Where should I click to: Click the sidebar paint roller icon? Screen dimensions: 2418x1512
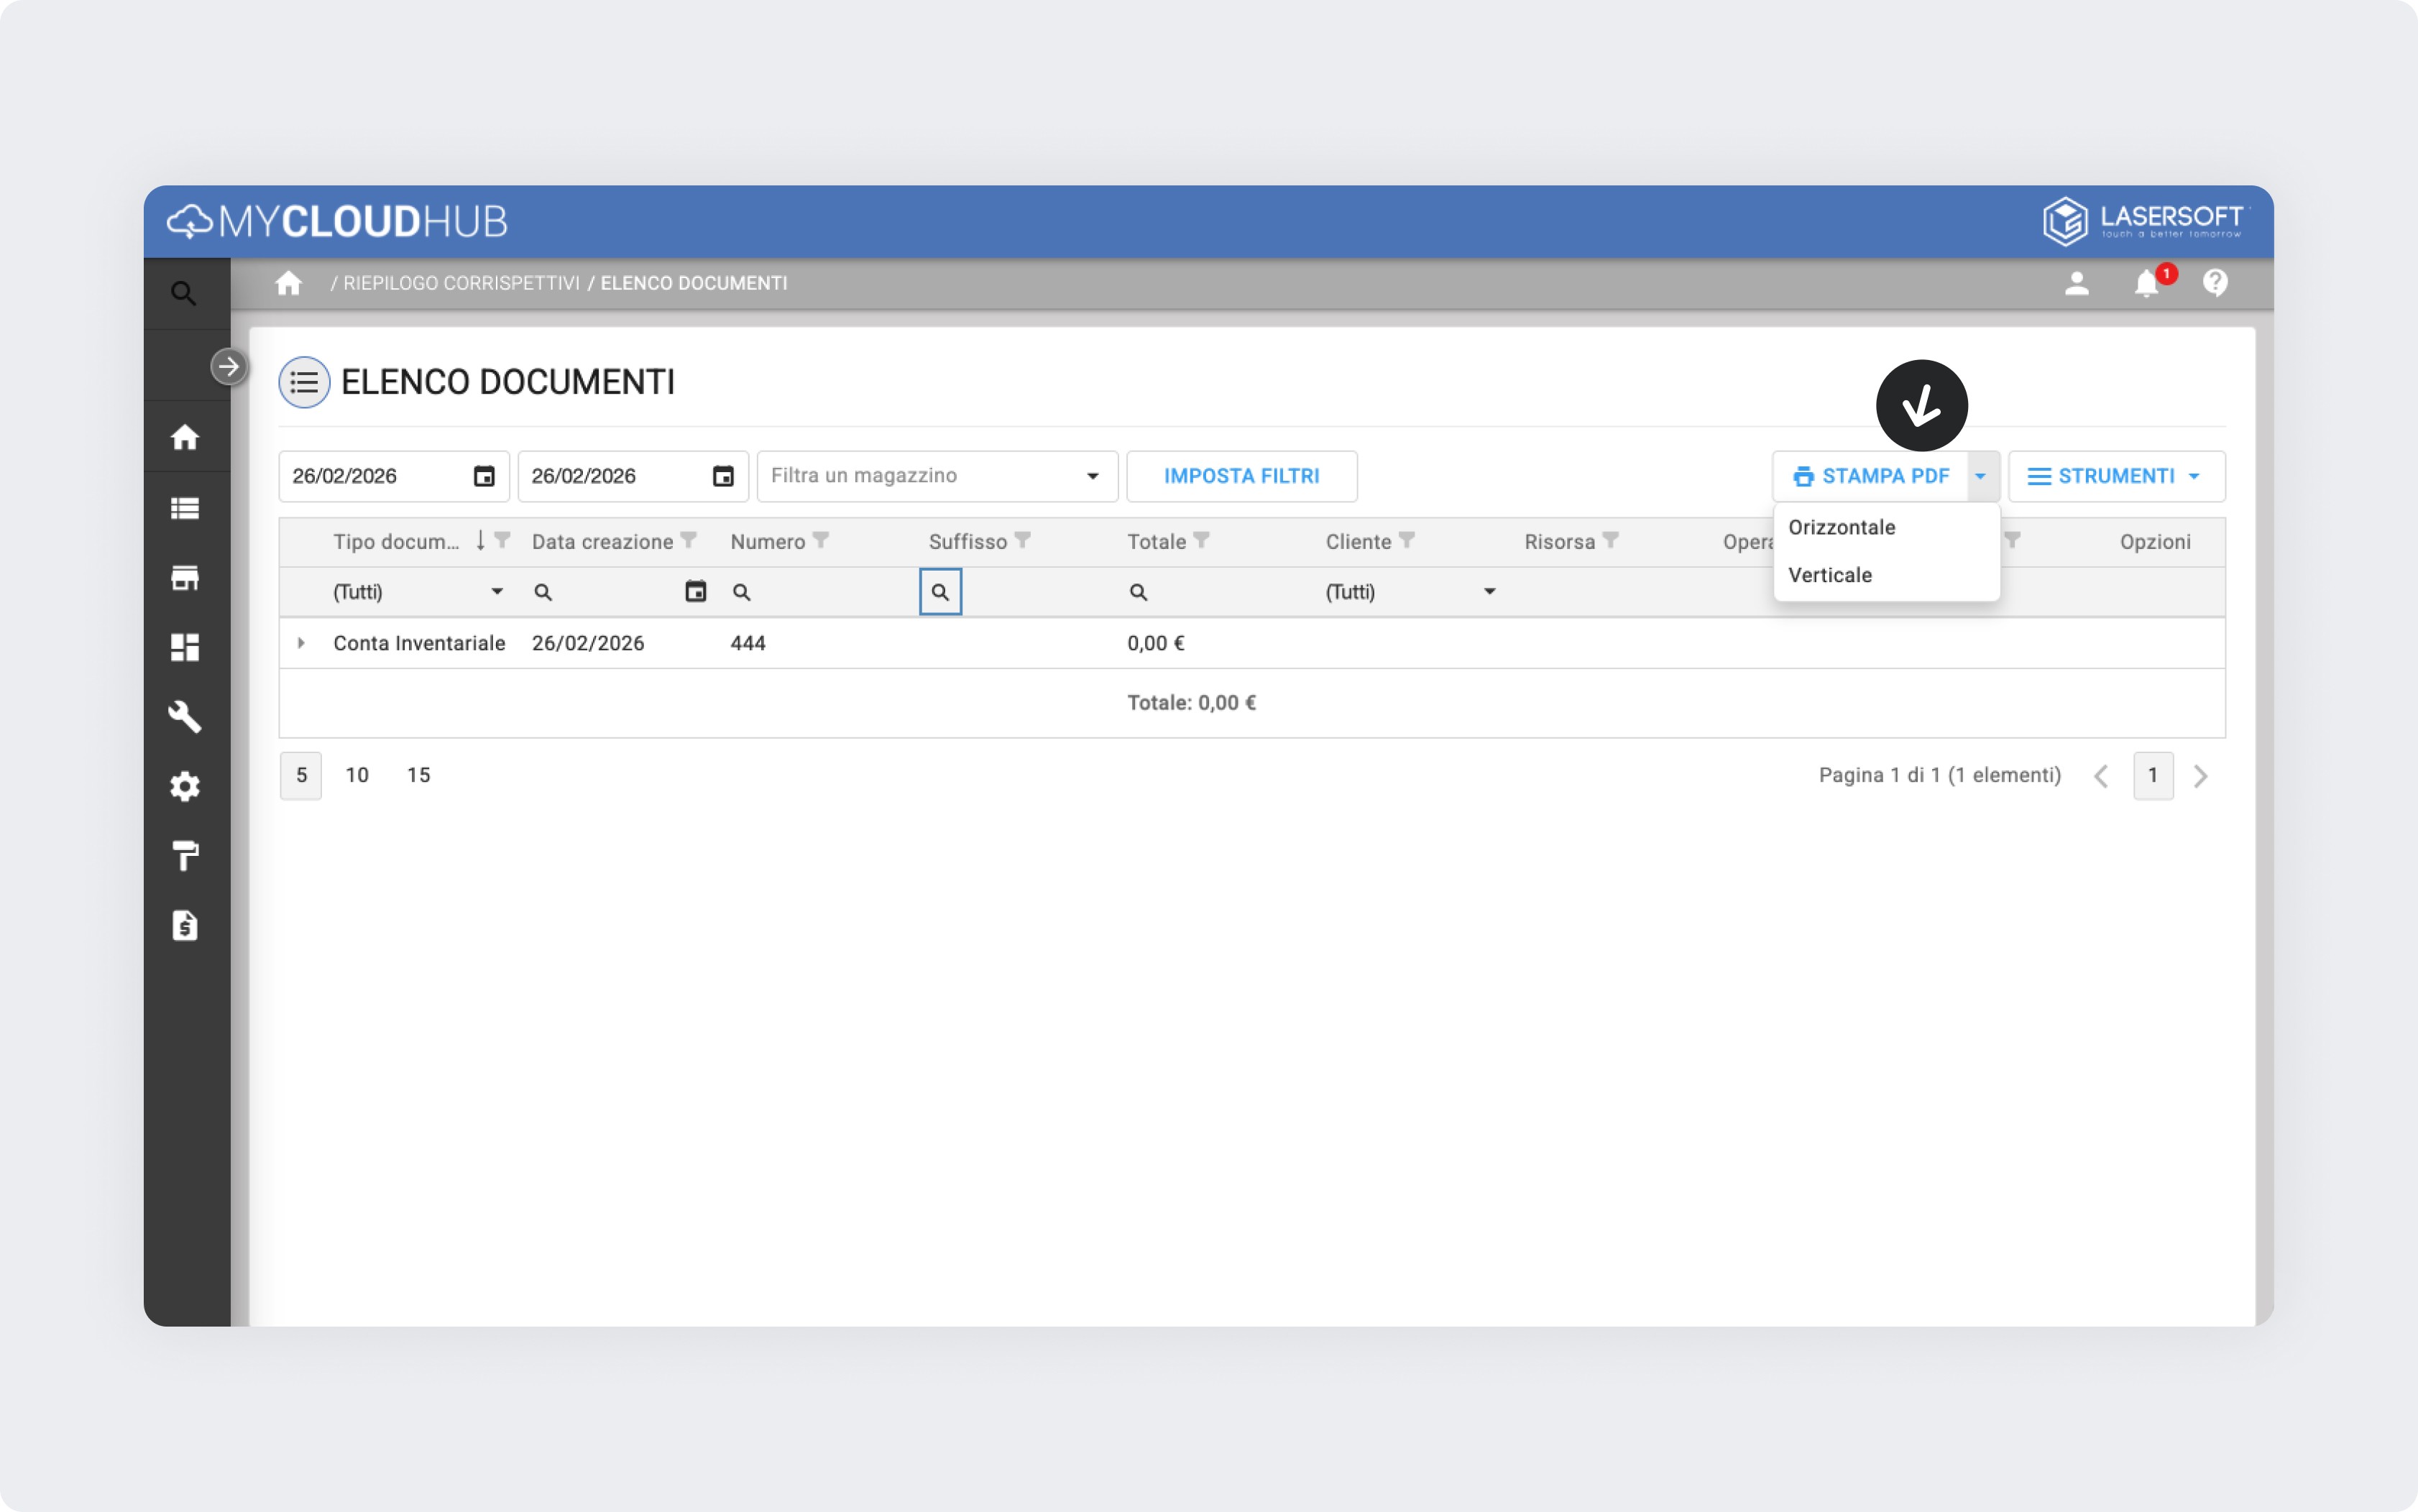185,856
